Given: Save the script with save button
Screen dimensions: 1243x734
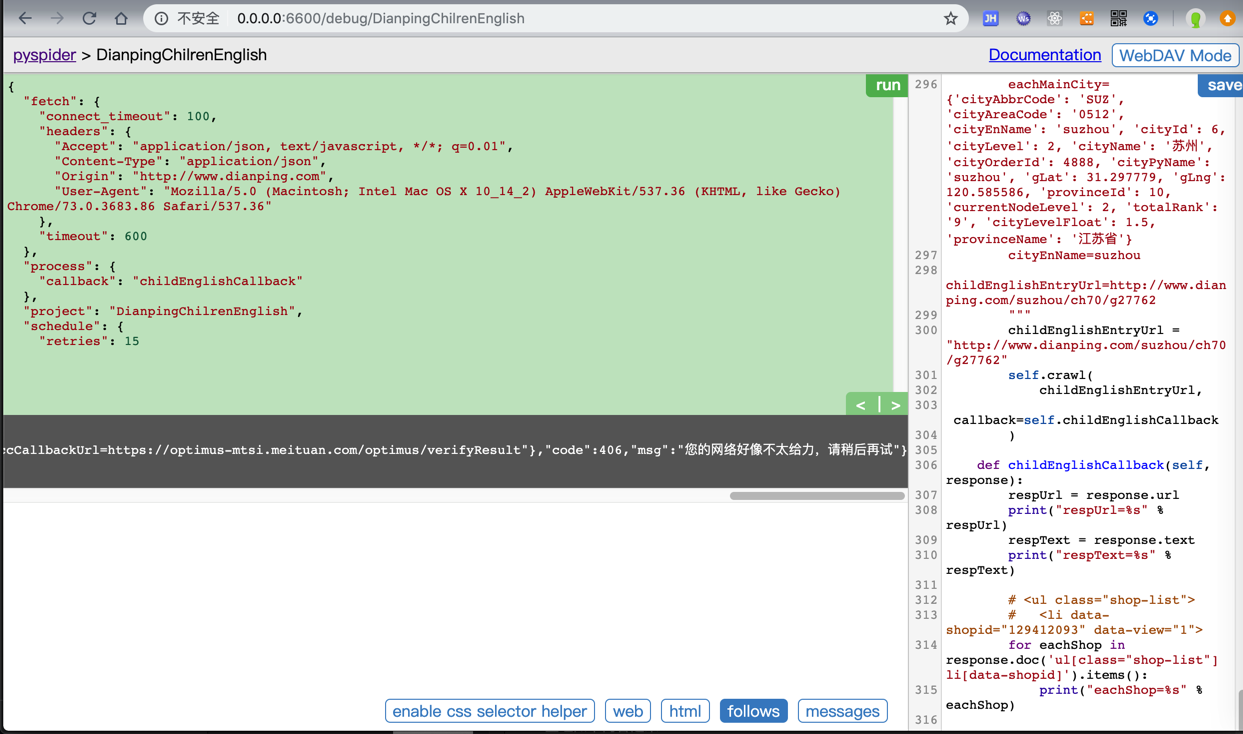Looking at the screenshot, I should pyautogui.click(x=1222, y=85).
